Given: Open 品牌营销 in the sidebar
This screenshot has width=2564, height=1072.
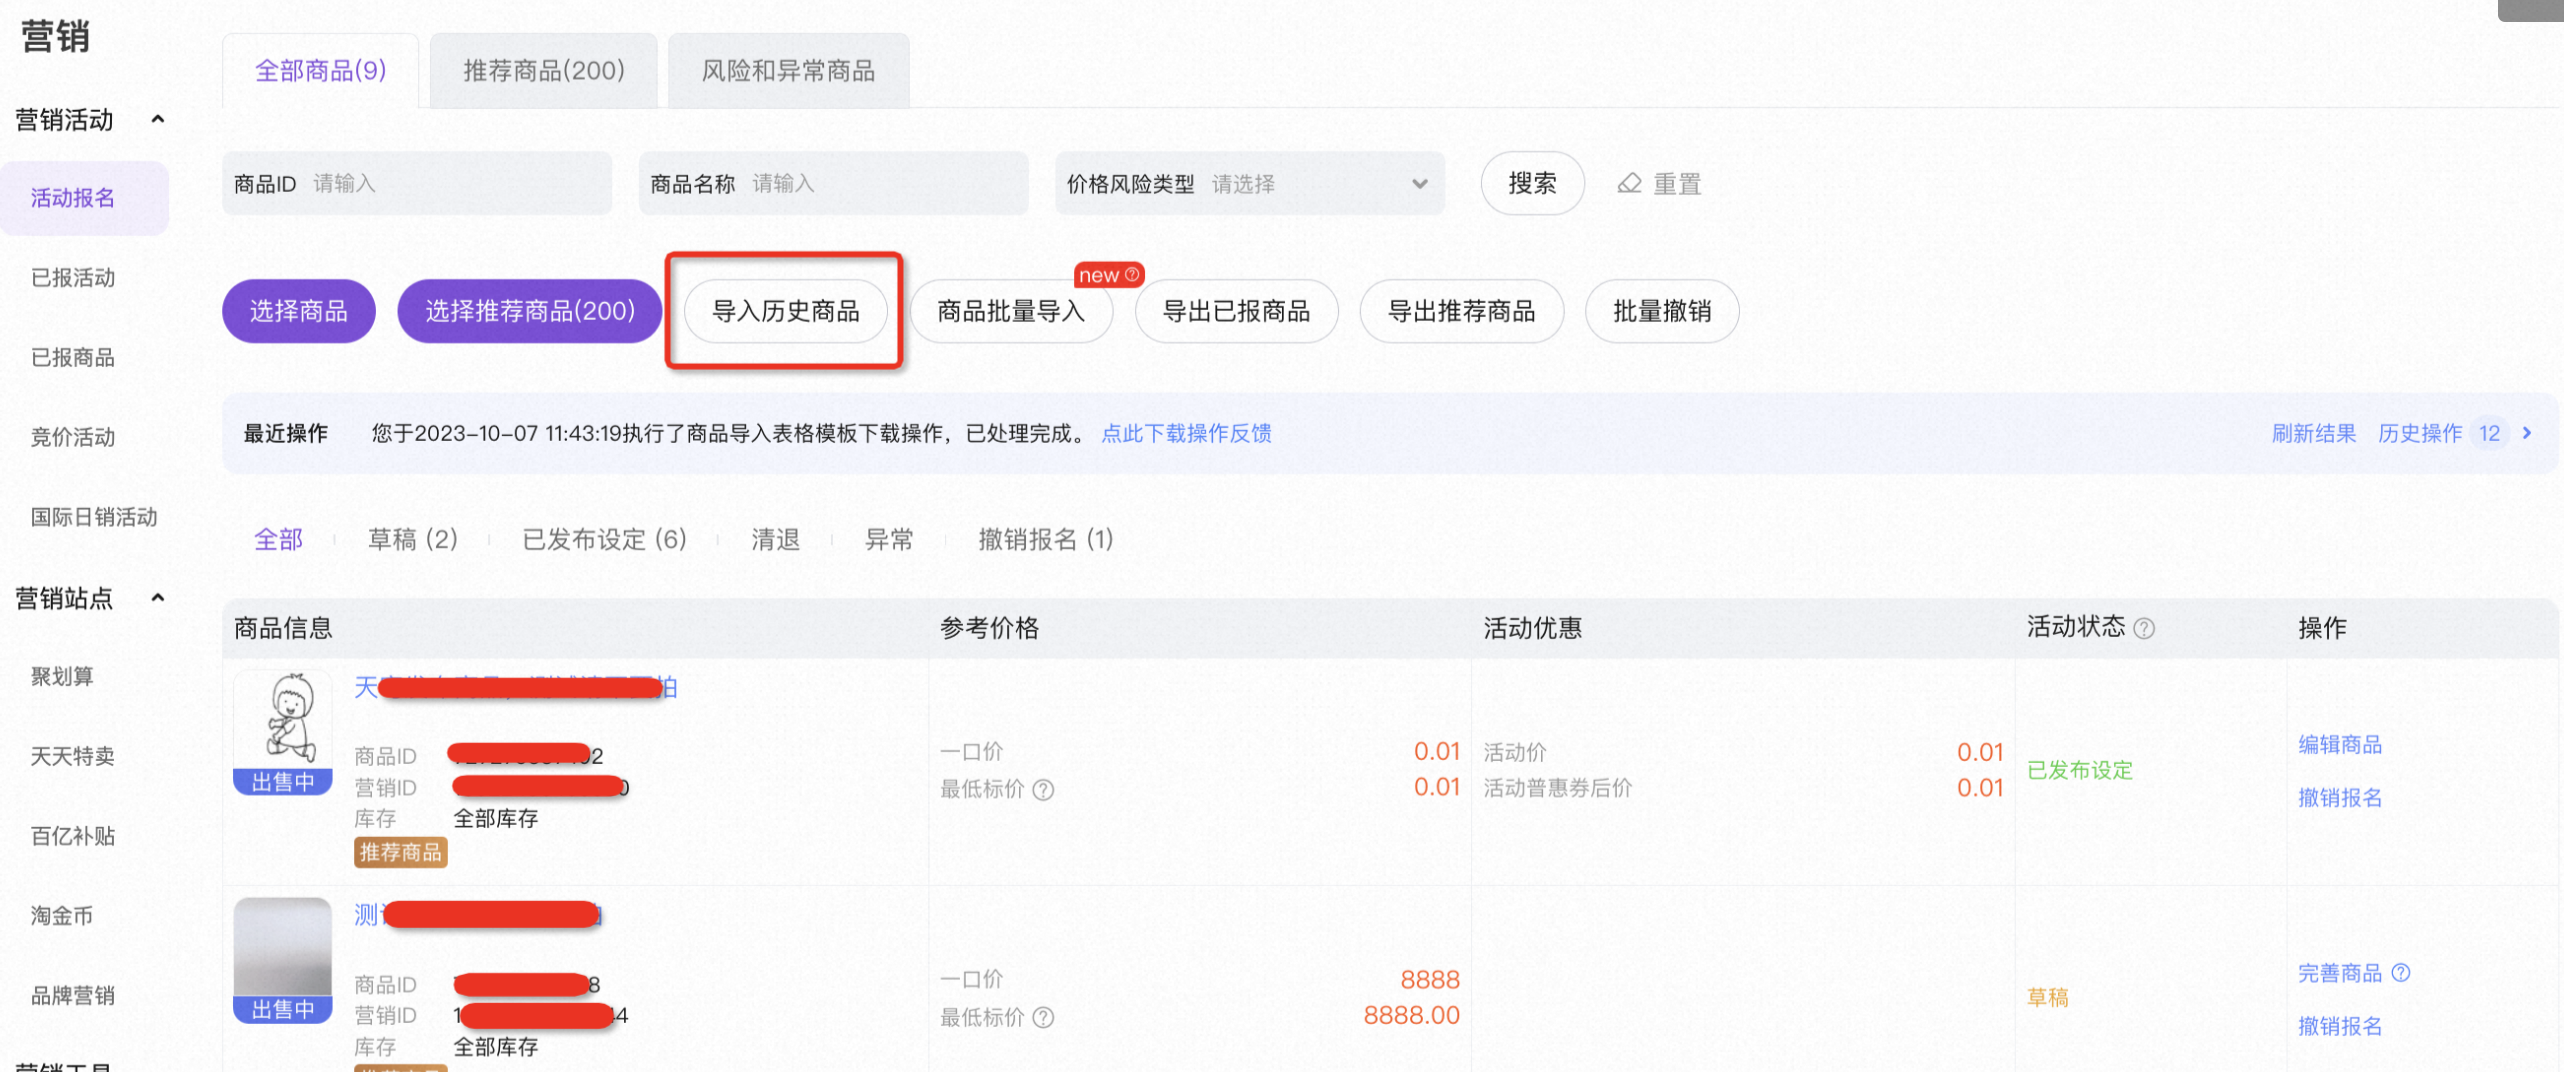Looking at the screenshot, I should [x=73, y=995].
